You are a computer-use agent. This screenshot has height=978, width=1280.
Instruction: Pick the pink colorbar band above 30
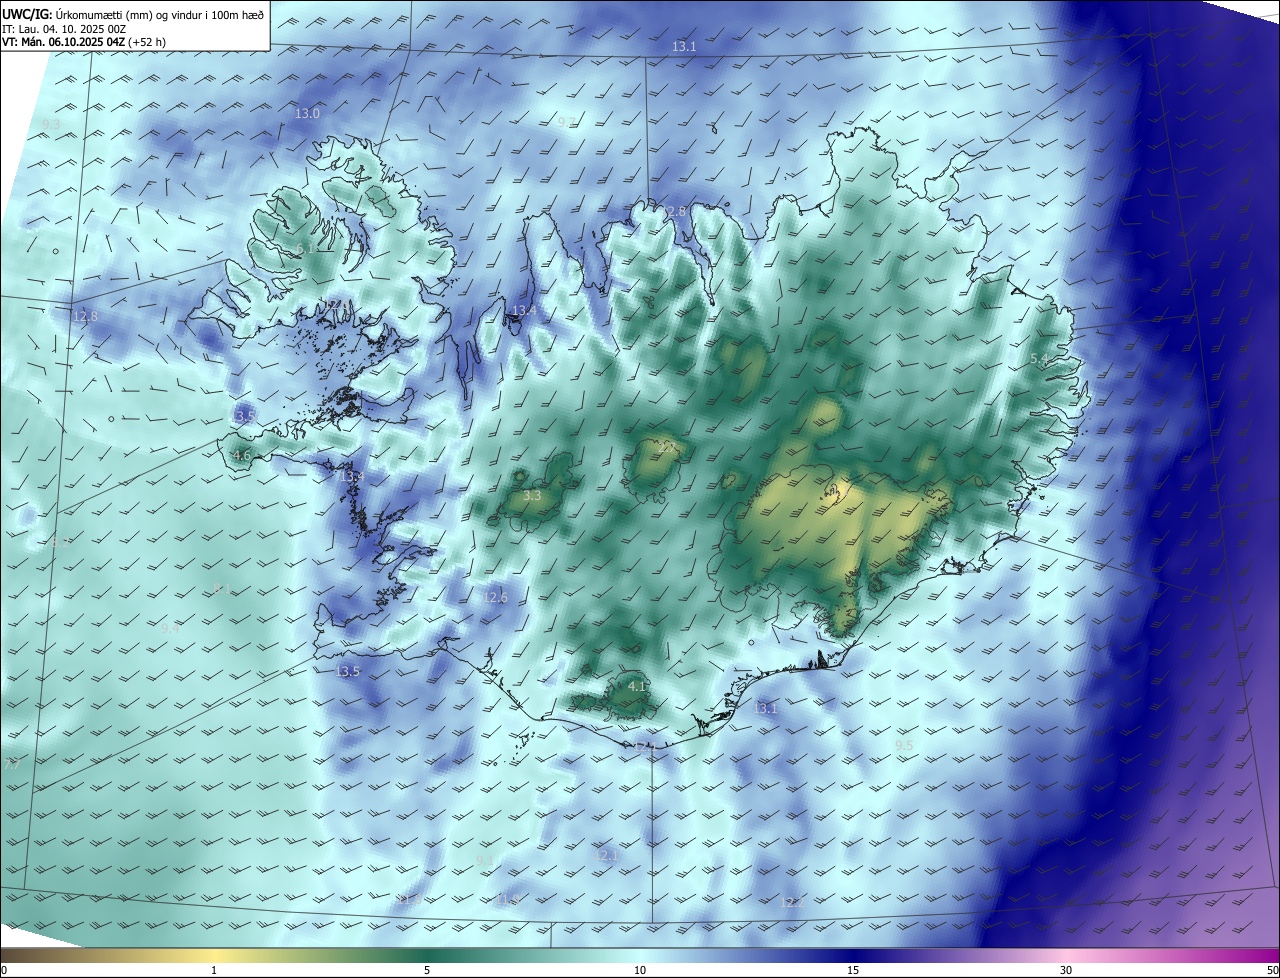pos(1066,955)
